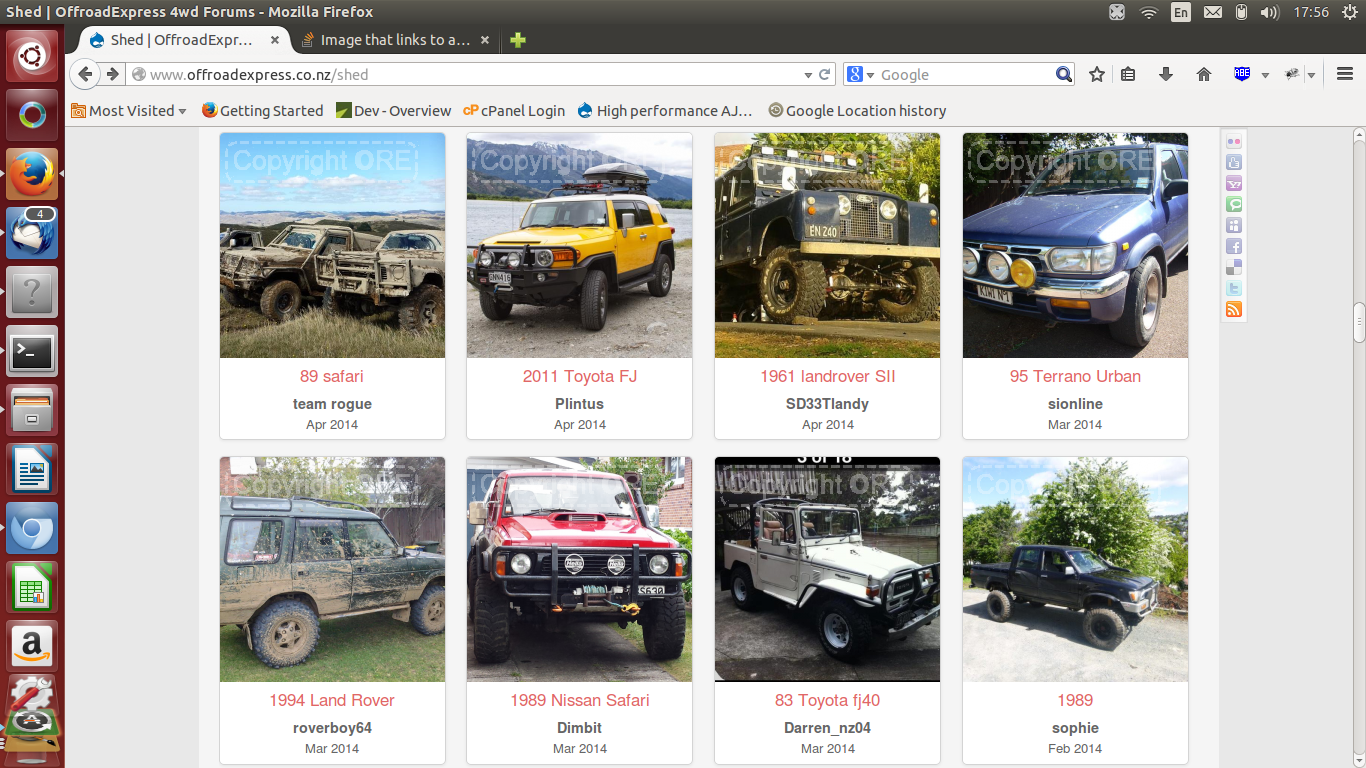Open the Downloads arrow in toolbar
The height and width of the screenshot is (768, 1366).
coord(1165,74)
